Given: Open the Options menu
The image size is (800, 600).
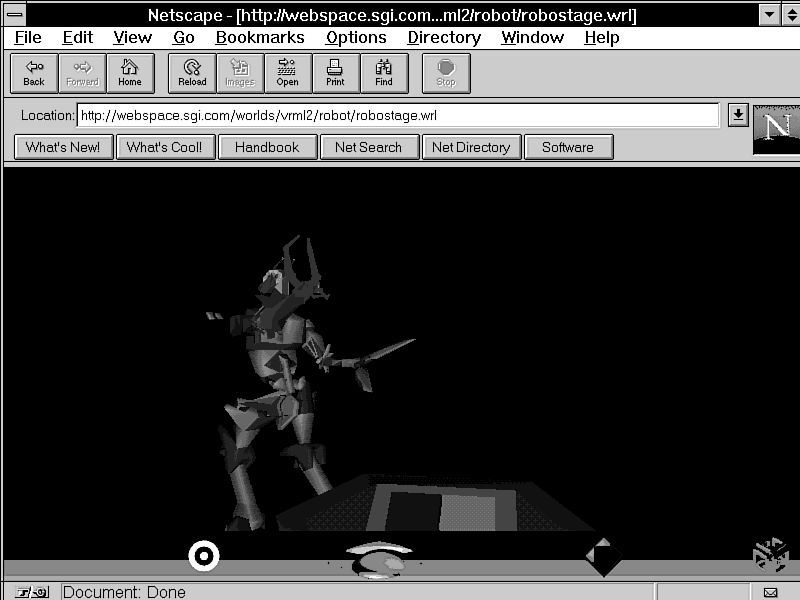Looking at the screenshot, I should click(355, 37).
